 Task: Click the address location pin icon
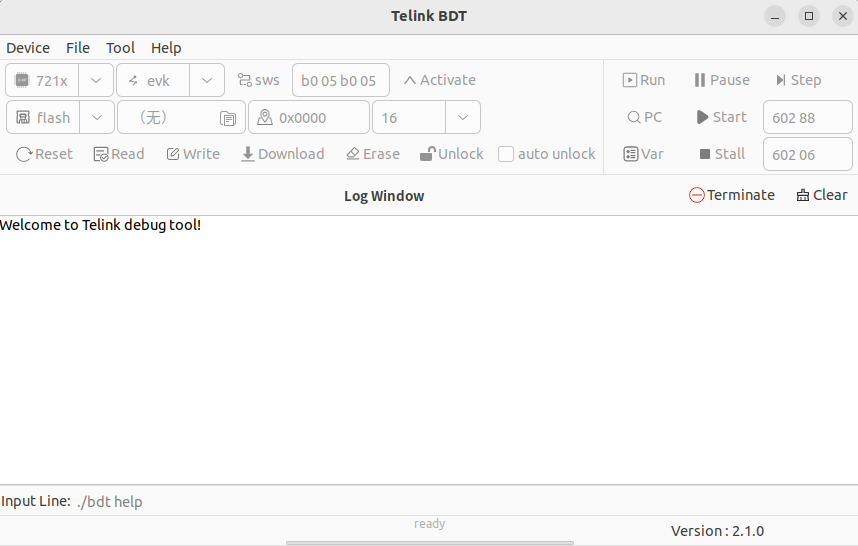click(265, 117)
